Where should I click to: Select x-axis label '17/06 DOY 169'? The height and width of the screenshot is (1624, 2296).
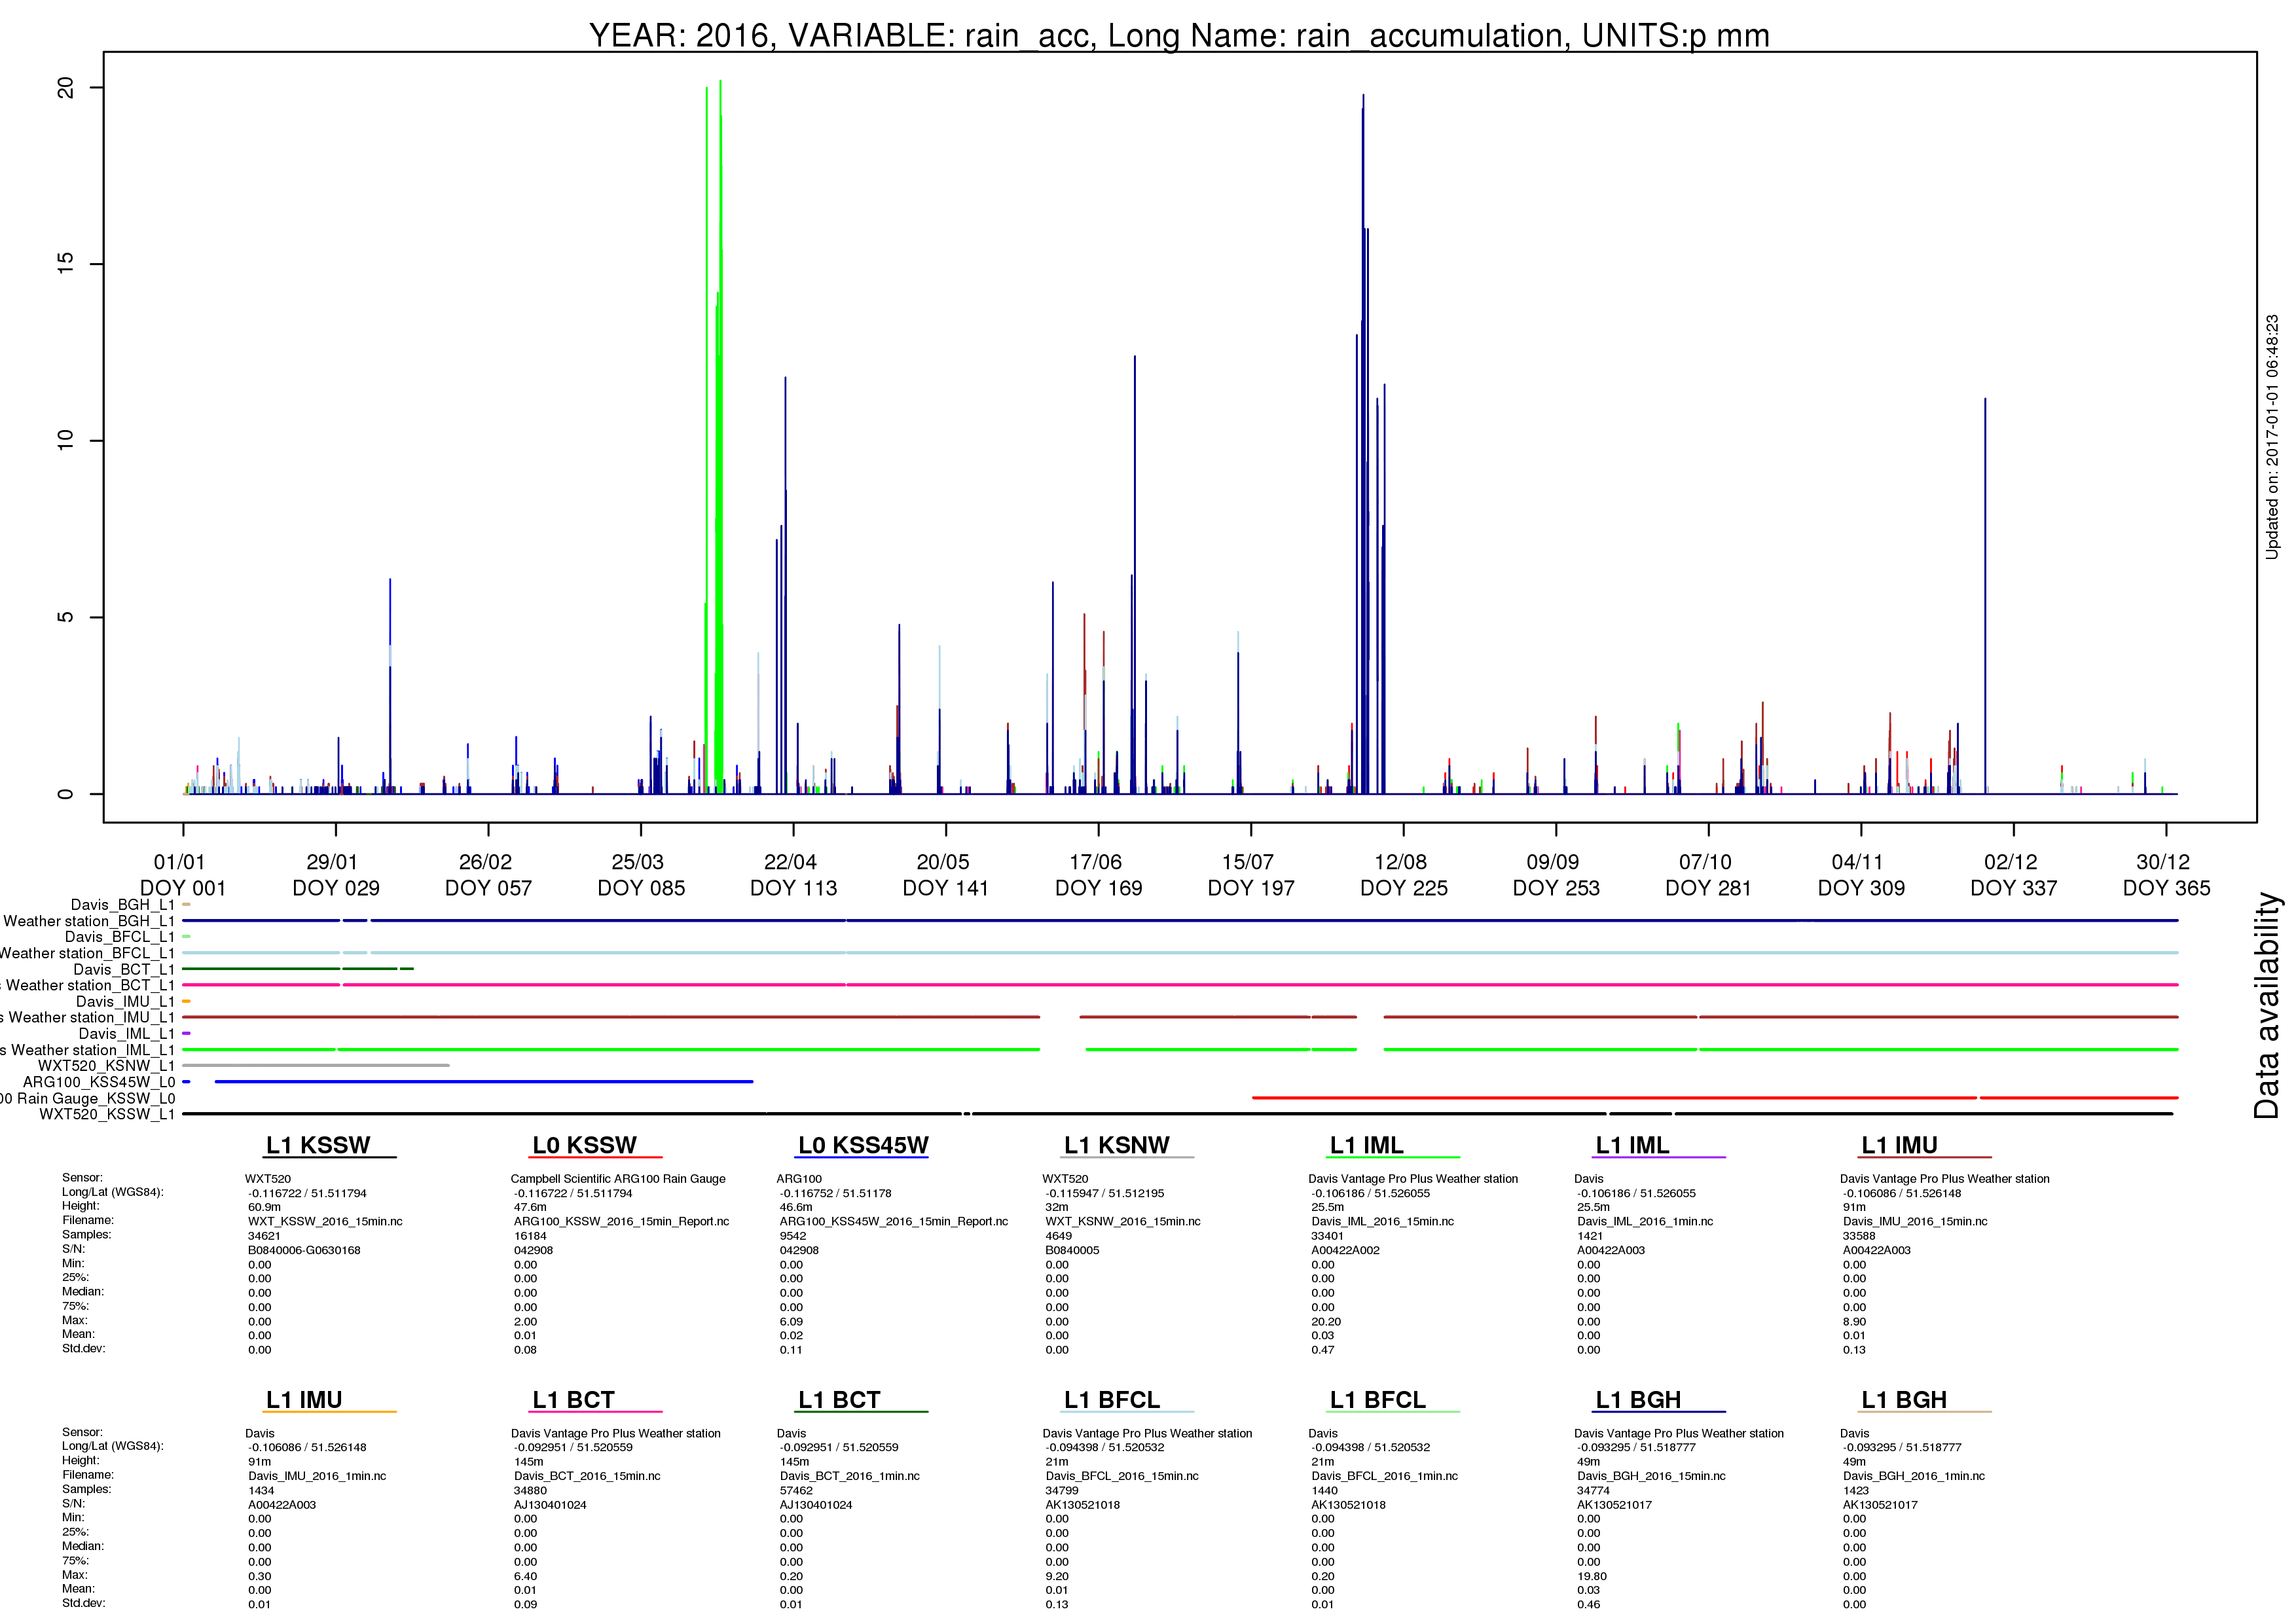(x=1098, y=875)
